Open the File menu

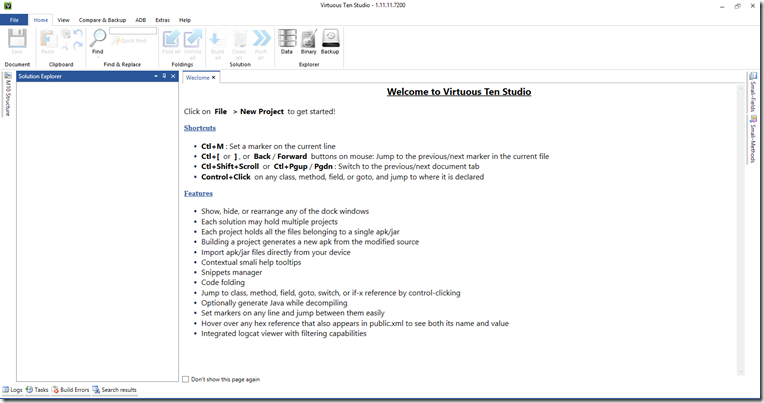14,20
